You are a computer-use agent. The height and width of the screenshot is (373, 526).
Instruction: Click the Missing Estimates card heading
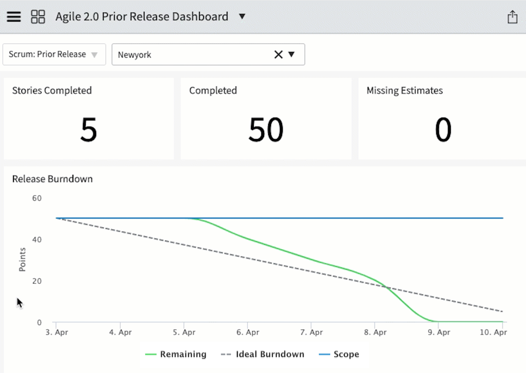[x=405, y=91]
